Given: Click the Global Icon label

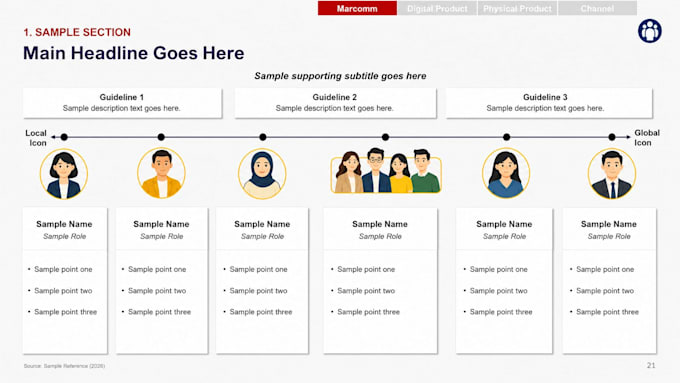Looking at the screenshot, I should (647, 137).
